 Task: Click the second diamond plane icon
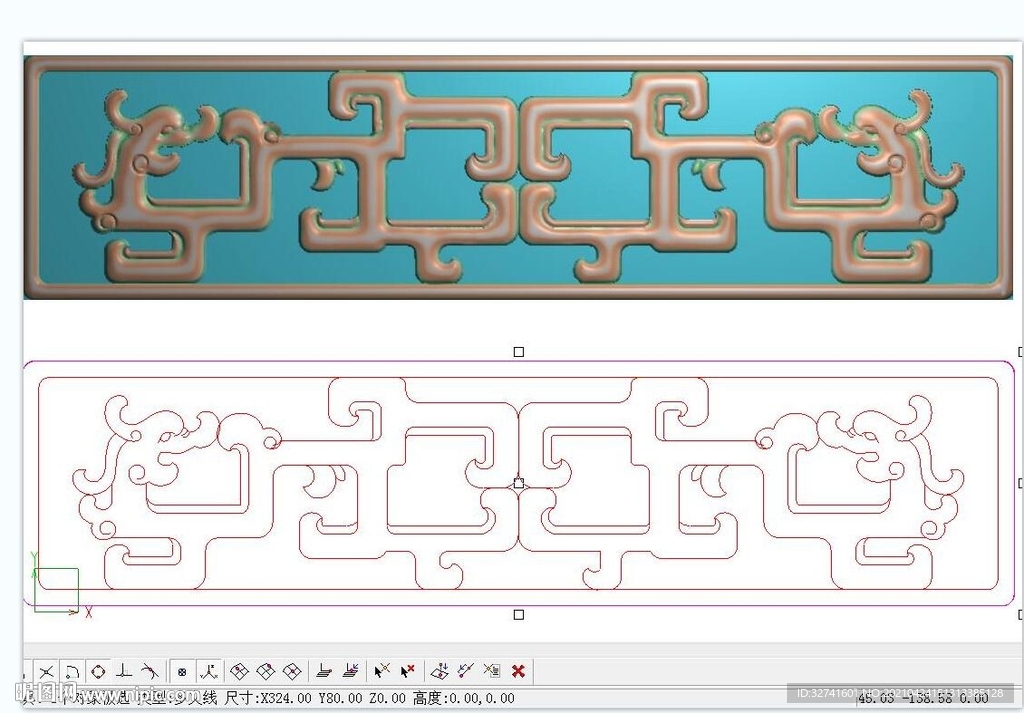pyautogui.click(x=266, y=671)
